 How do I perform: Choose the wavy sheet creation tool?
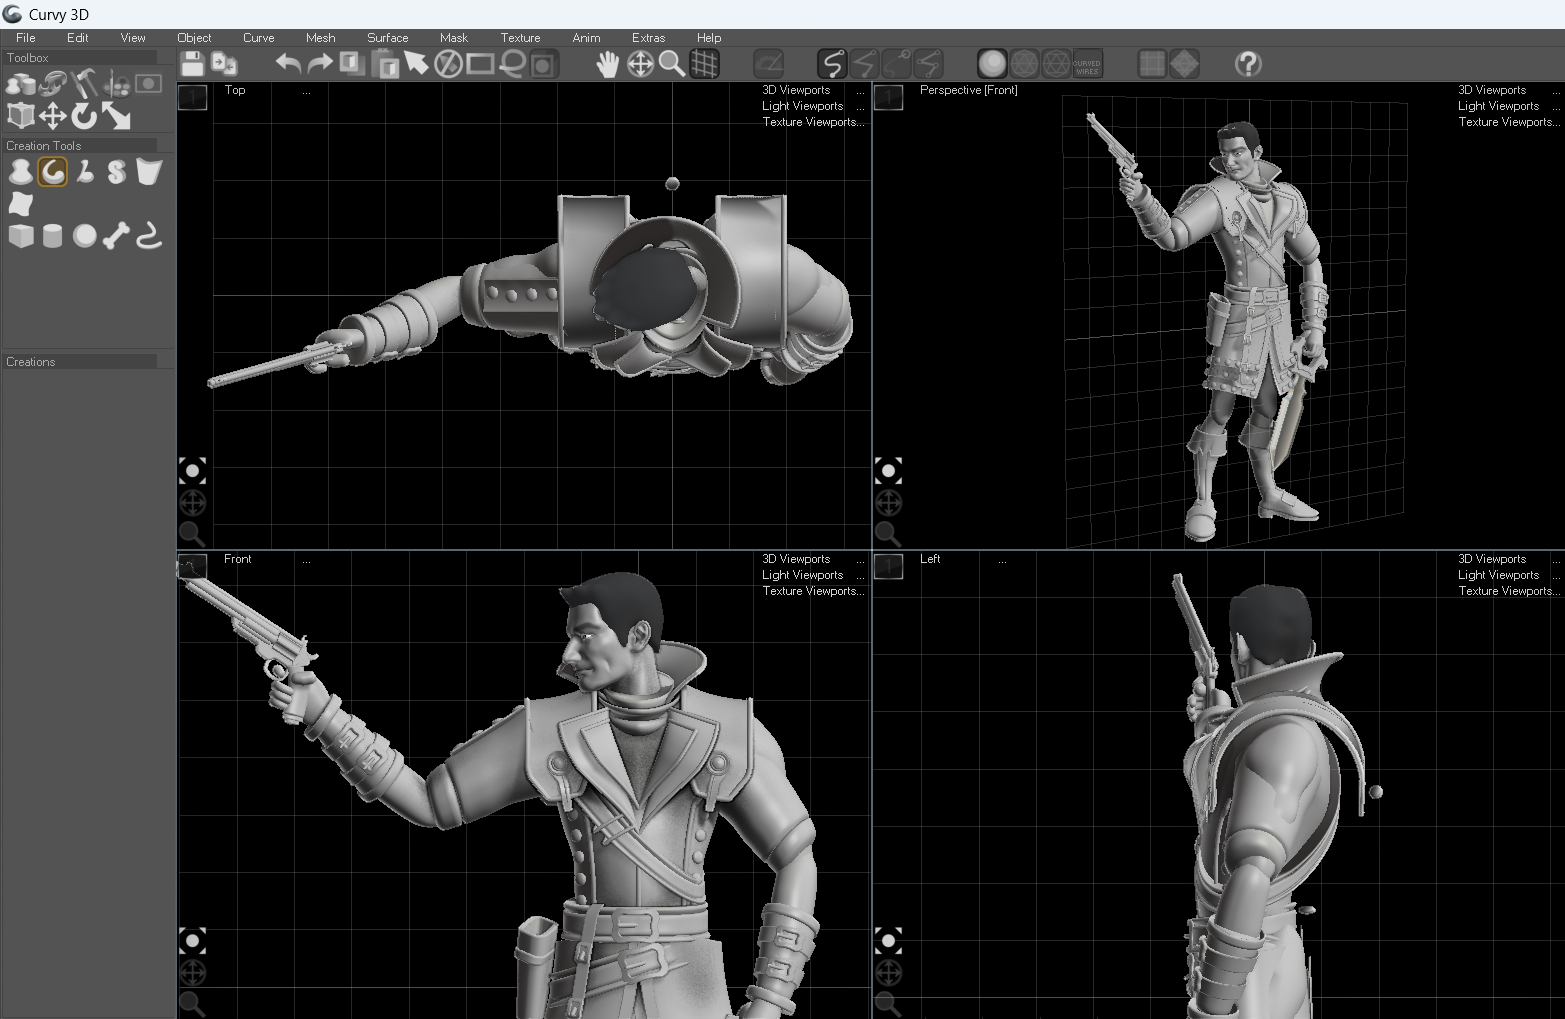point(20,204)
